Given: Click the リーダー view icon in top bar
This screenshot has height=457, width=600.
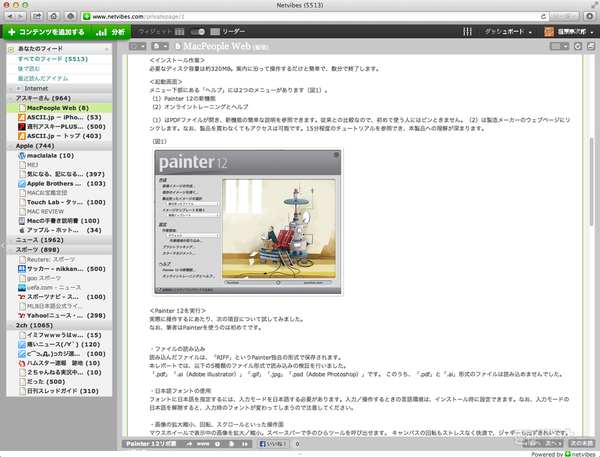Looking at the screenshot, I should pos(215,31).
